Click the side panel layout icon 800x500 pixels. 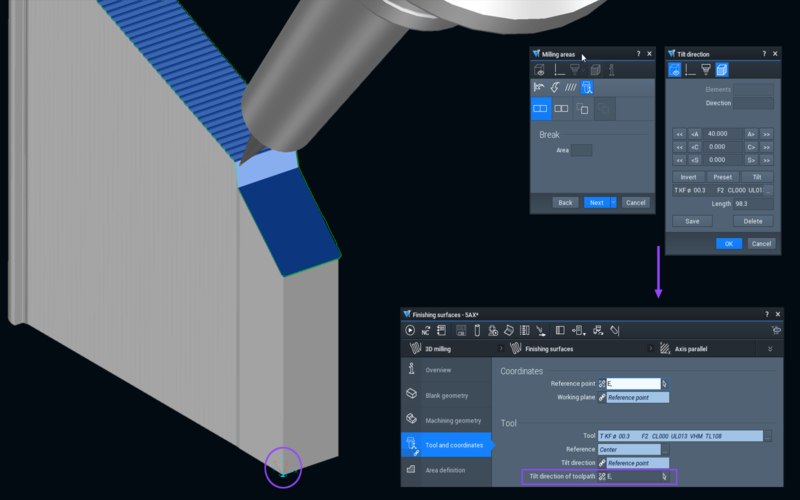click(560, 331)
